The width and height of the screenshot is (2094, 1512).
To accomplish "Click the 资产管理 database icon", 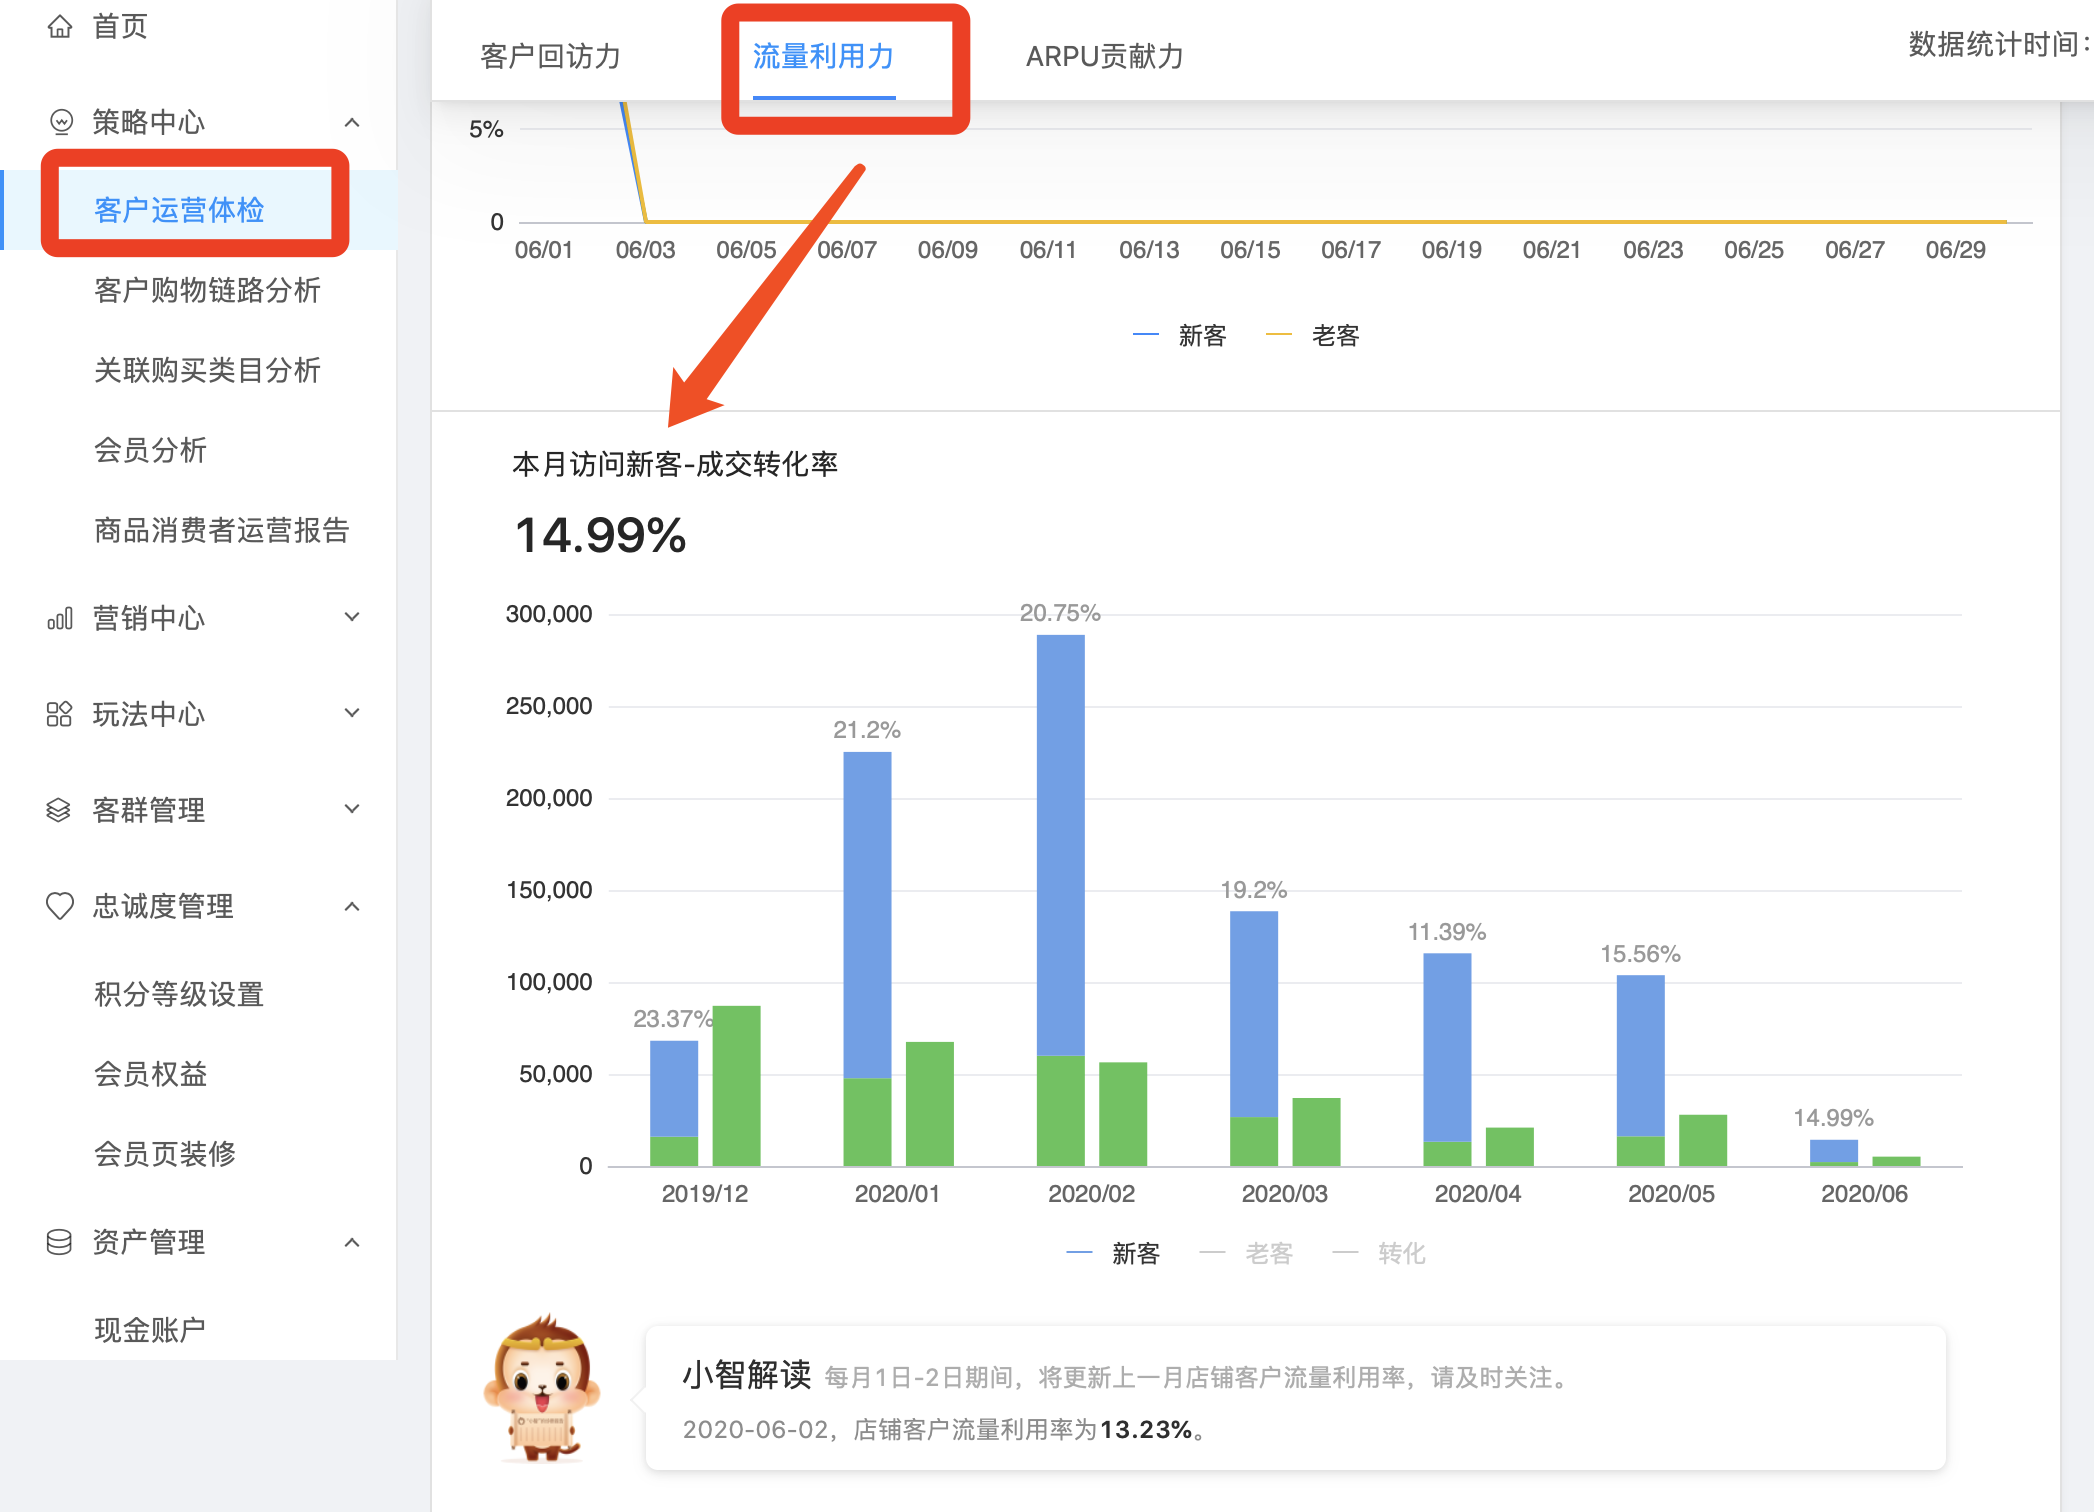I will click(60, 1242).
